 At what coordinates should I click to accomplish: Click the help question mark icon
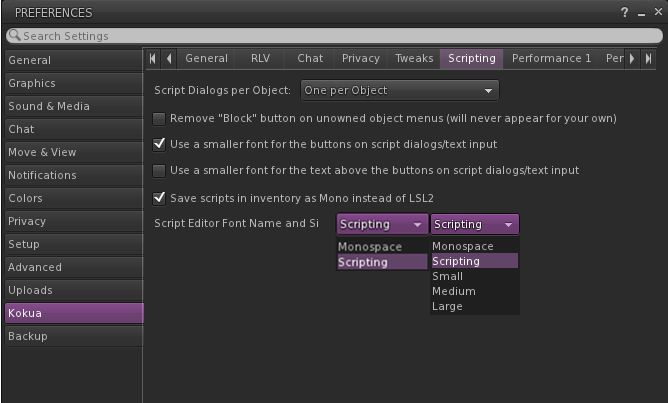(x=626, y=13)
